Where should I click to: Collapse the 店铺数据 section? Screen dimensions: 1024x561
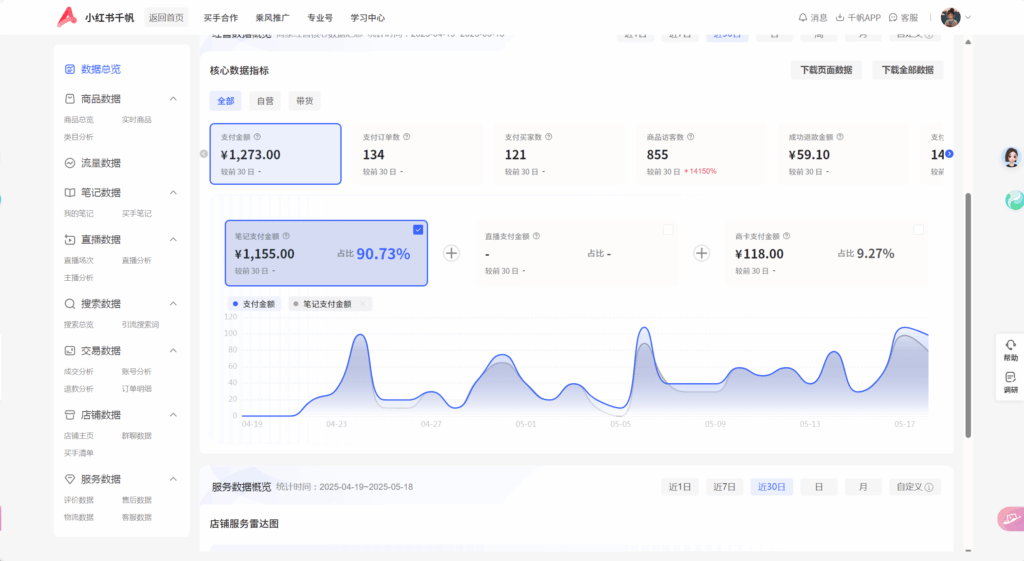click(173, 415)
